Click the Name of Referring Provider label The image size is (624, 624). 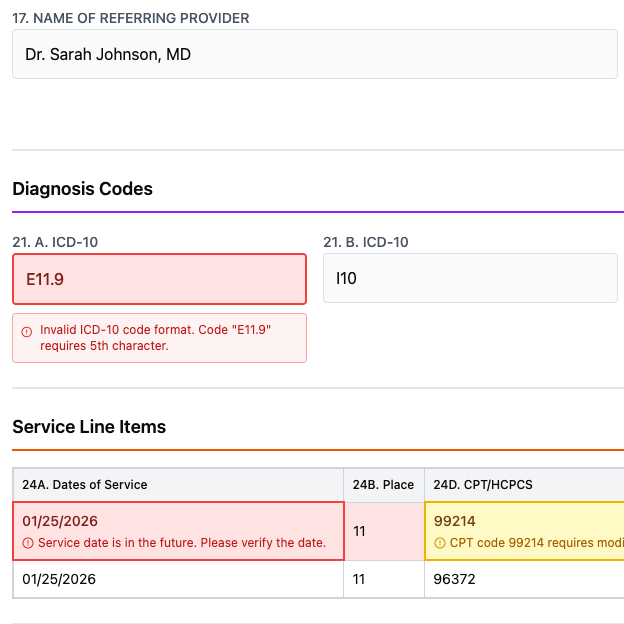coord(131,18)
